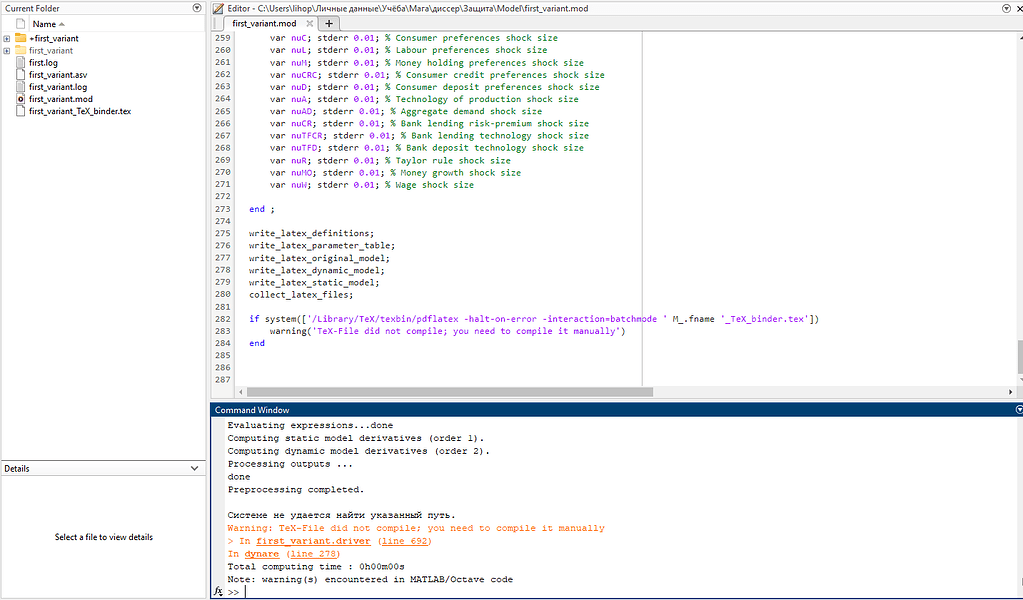Click the first_variant.mod file icon
The width and height of the screenshot is (1023, 600).
click(x=20, y=100)
